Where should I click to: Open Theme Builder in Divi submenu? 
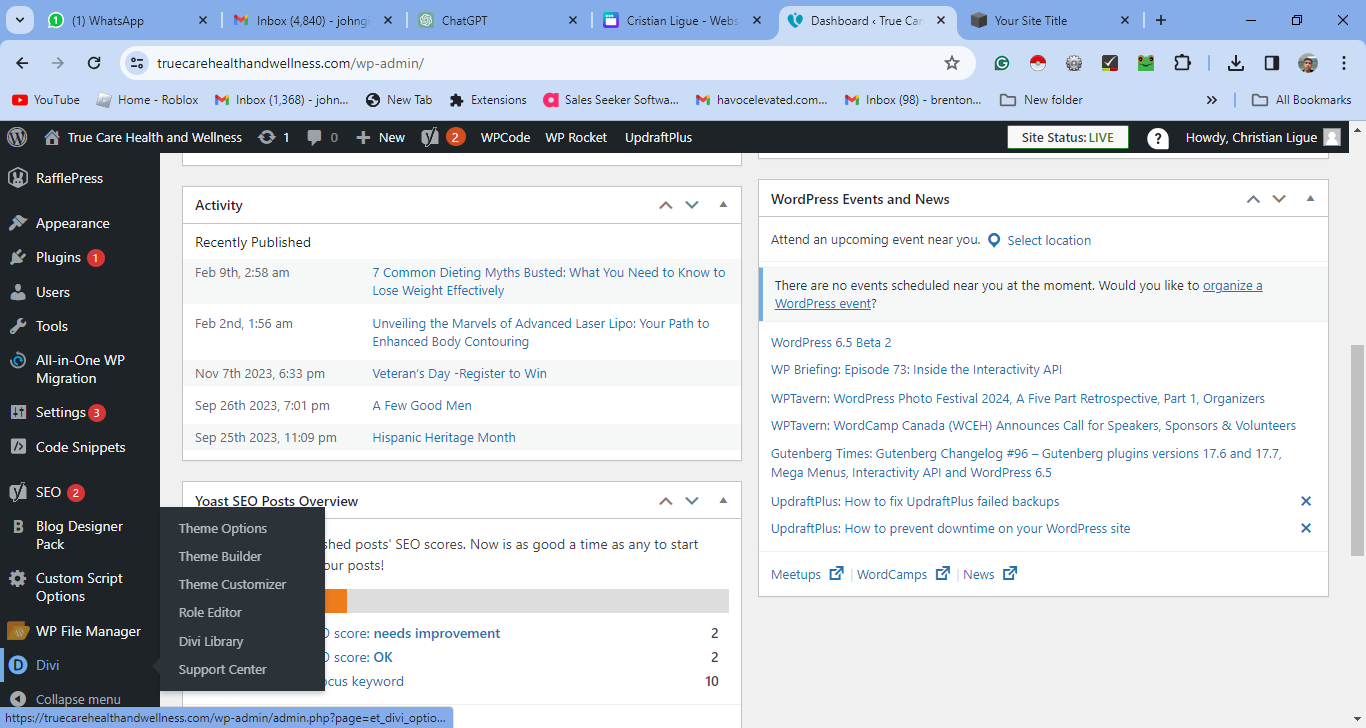pyautogui.click(x=220, y=556)
